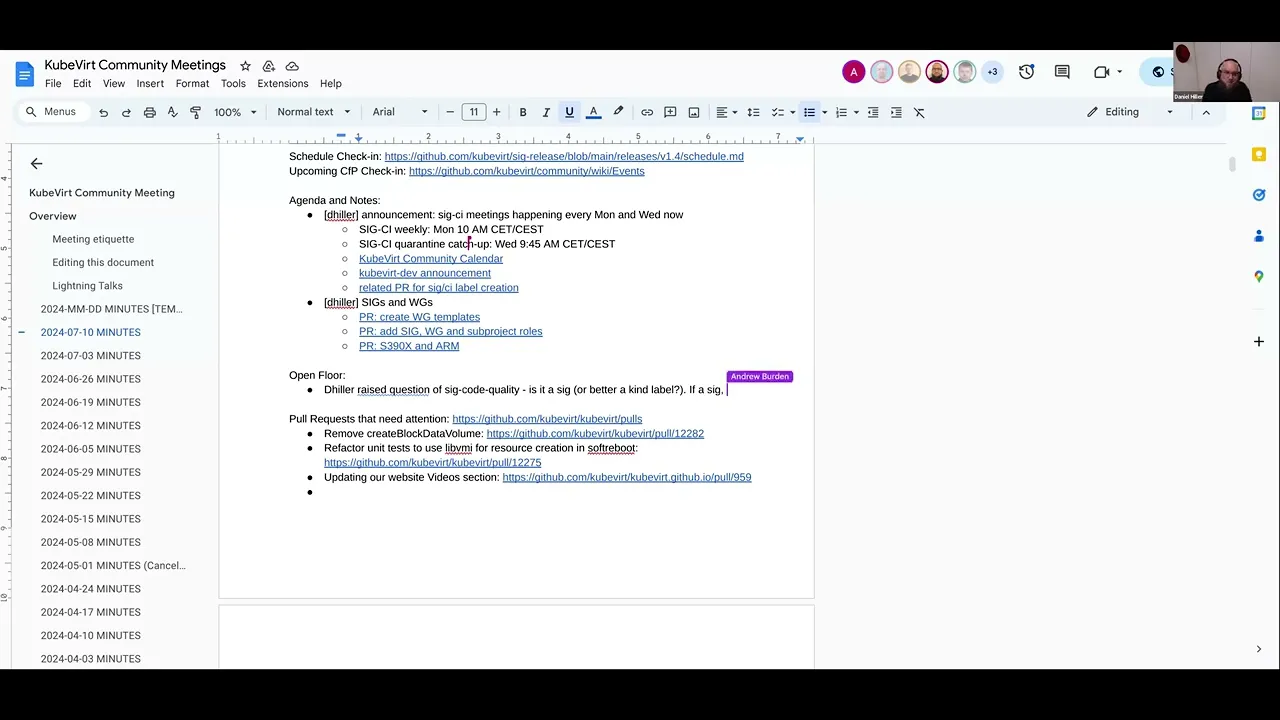Screen dimensions: 1280x720
Task: Click the move to folder icon
Action: point(268,66)
